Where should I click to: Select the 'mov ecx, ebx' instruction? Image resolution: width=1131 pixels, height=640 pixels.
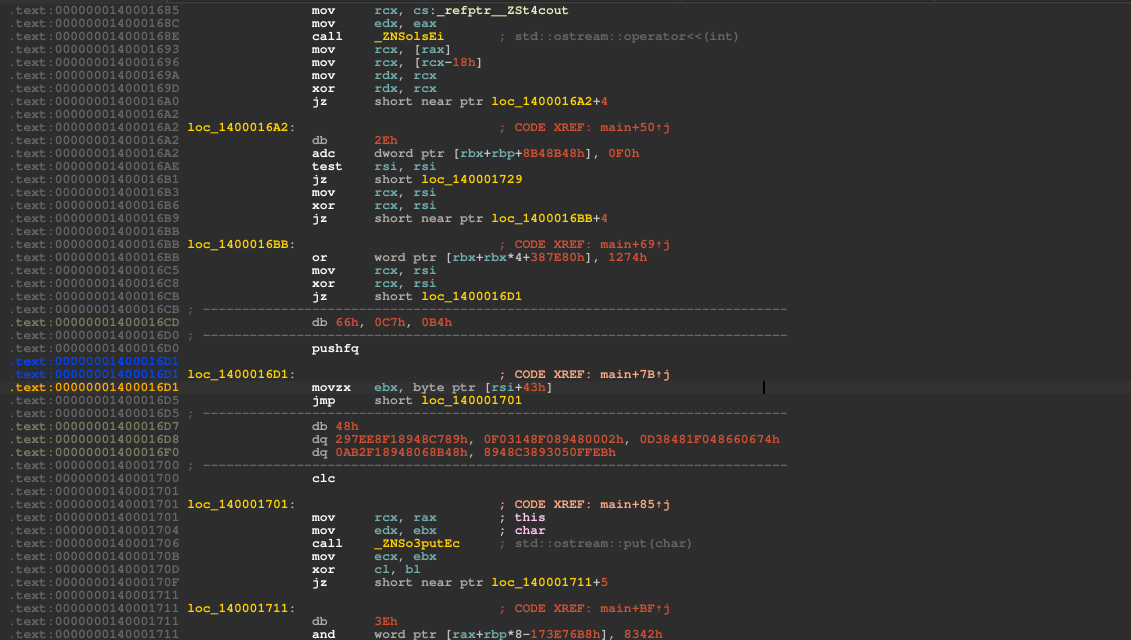coord(374,556)
